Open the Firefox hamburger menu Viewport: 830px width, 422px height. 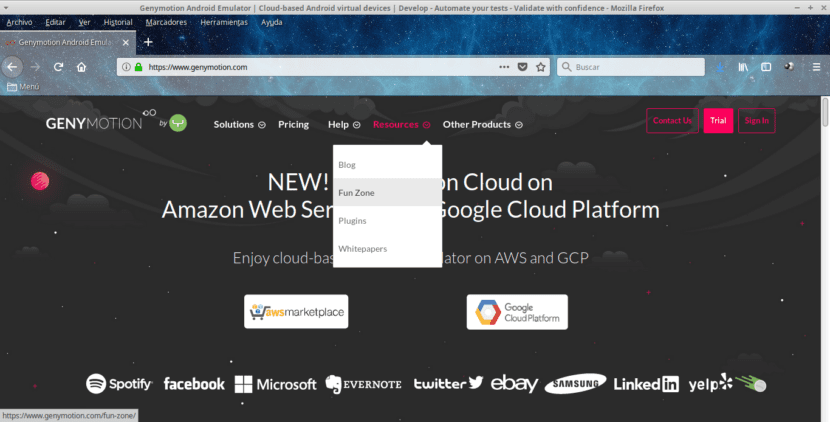[x=815, y=67]
